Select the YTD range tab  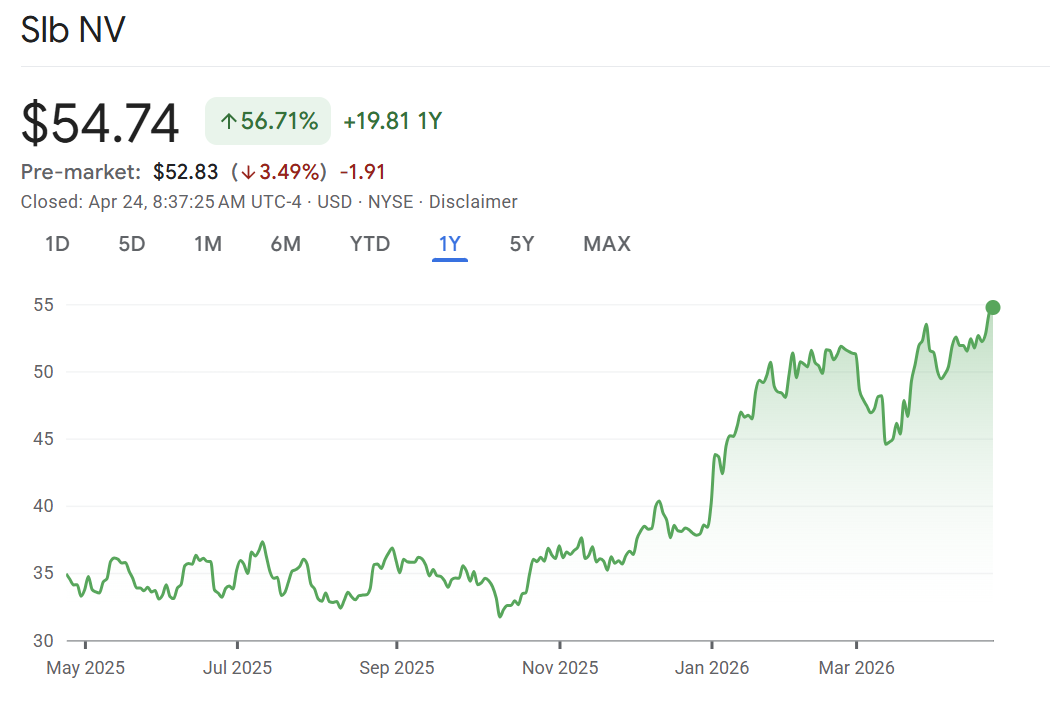[370, 244]
